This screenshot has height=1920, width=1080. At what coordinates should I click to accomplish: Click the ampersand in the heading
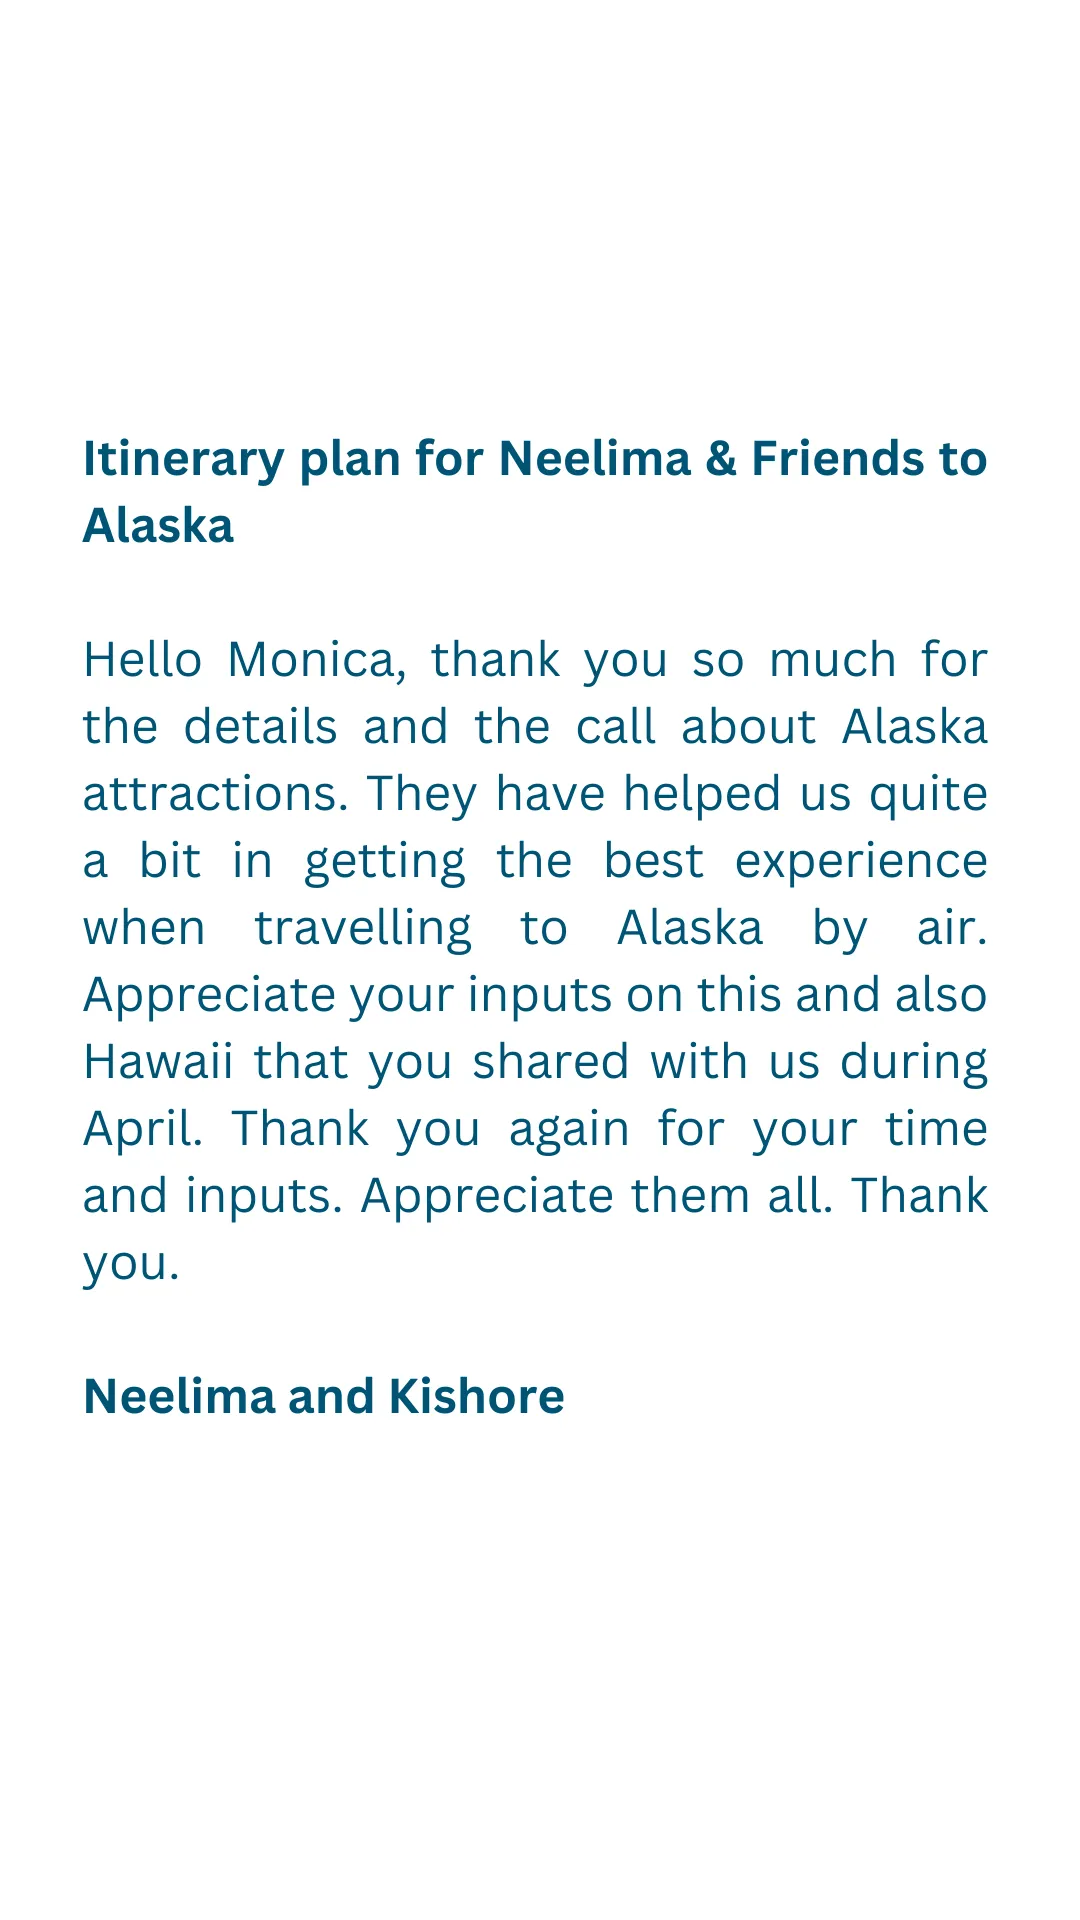click(721, 460)
